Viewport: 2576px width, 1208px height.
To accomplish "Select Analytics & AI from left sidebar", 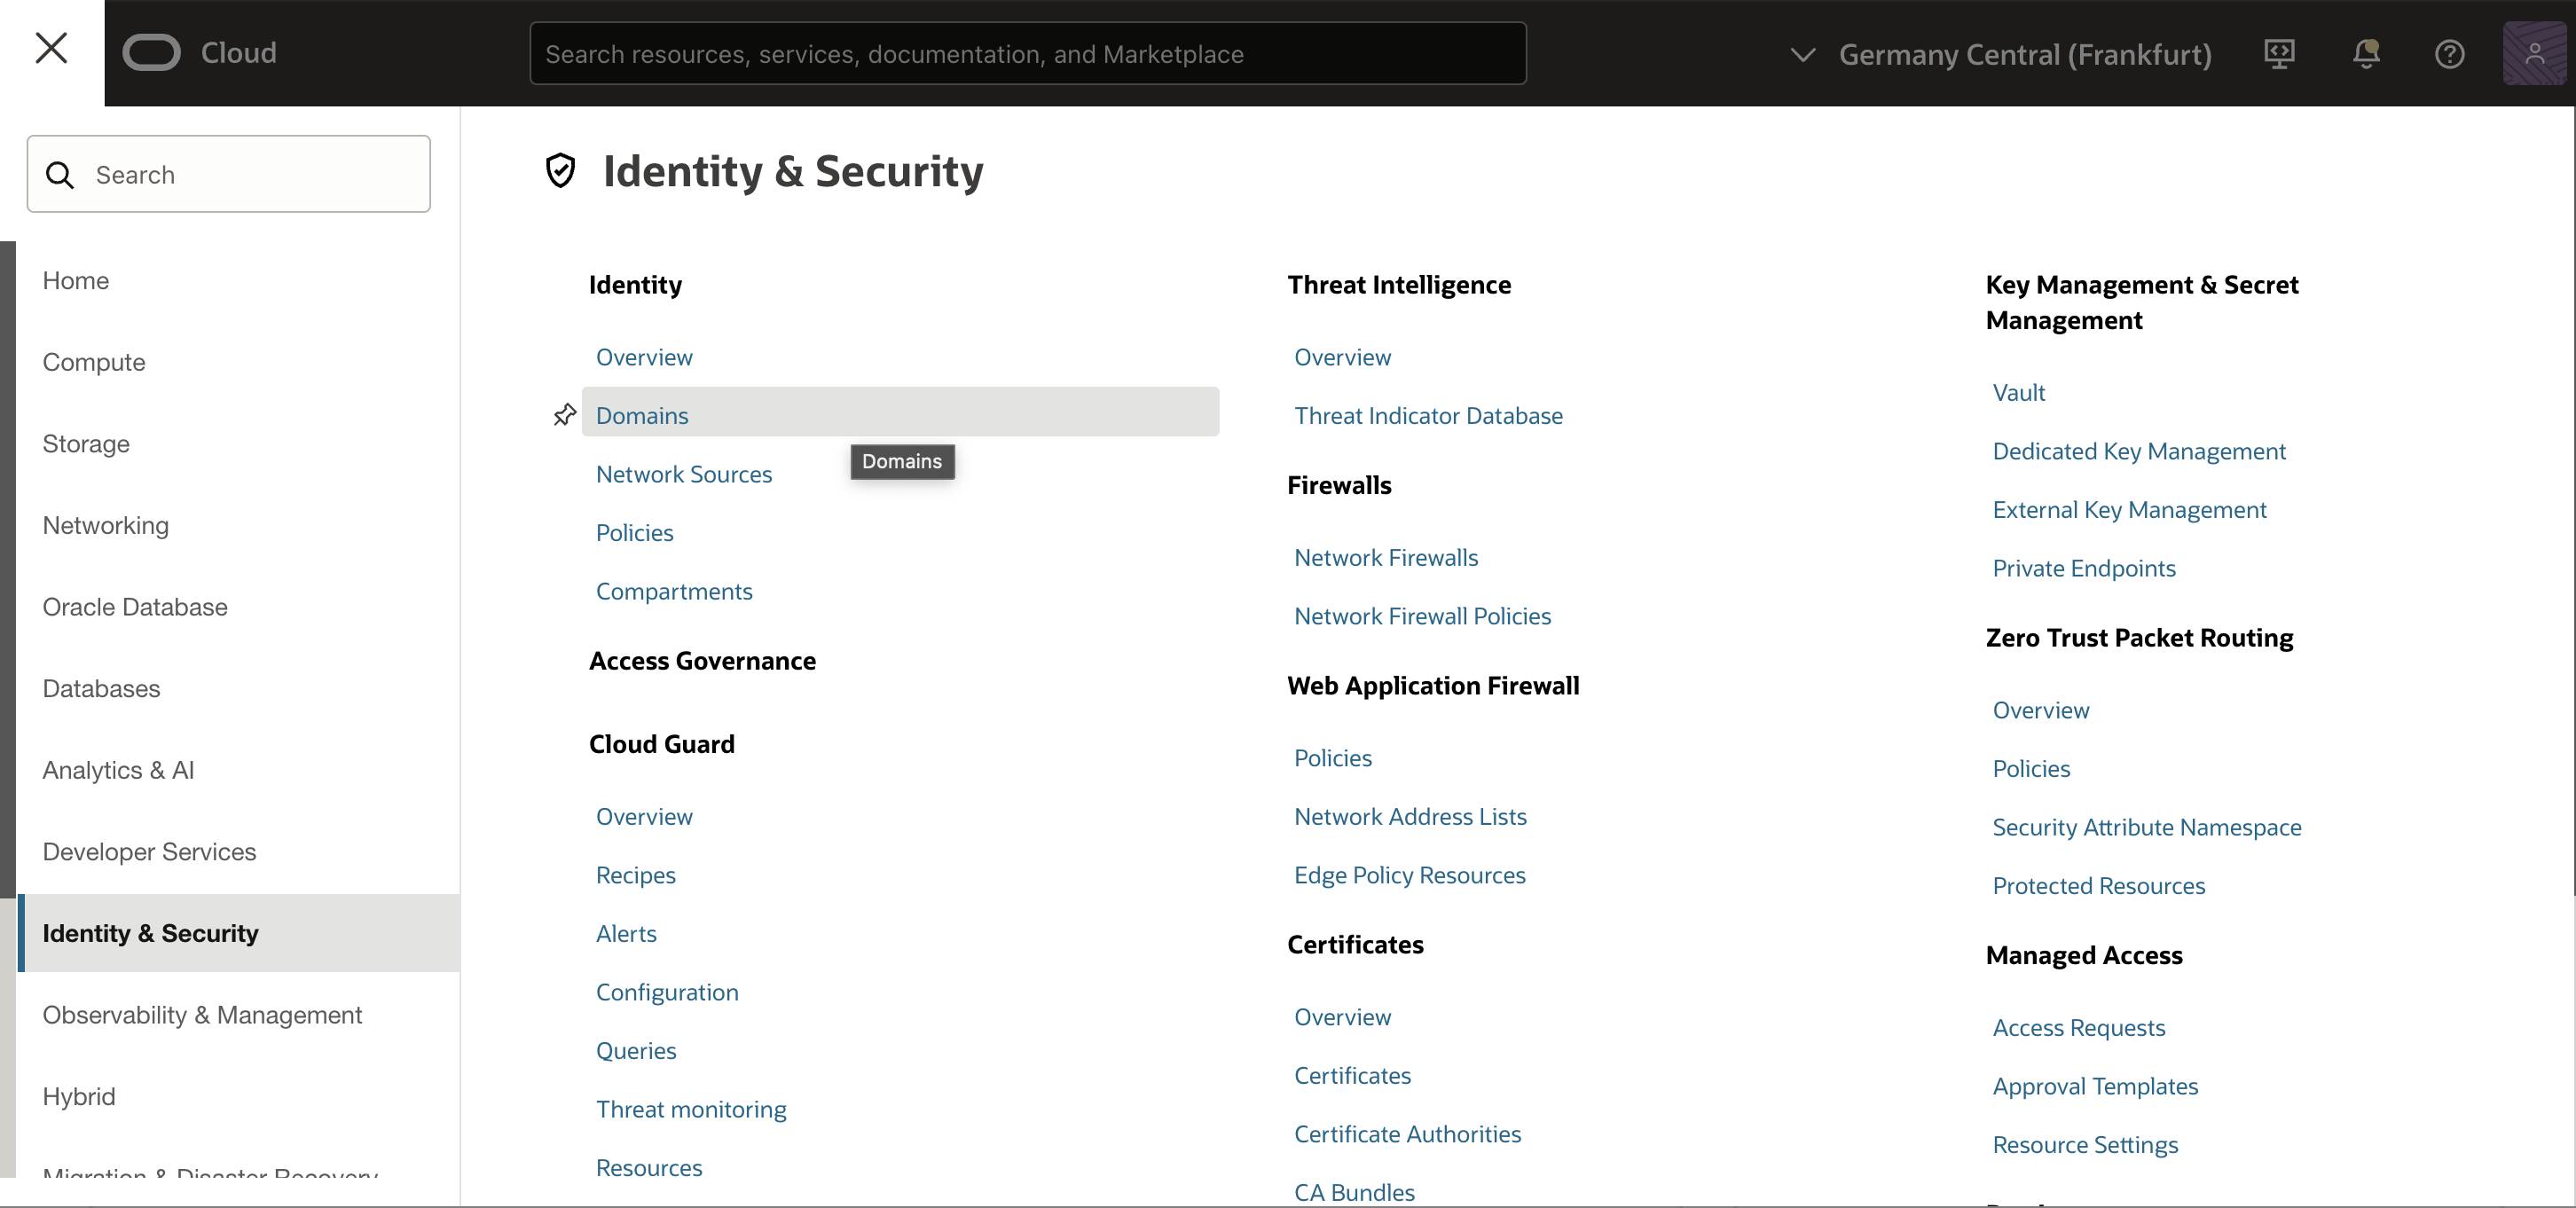I will [118, 769].
